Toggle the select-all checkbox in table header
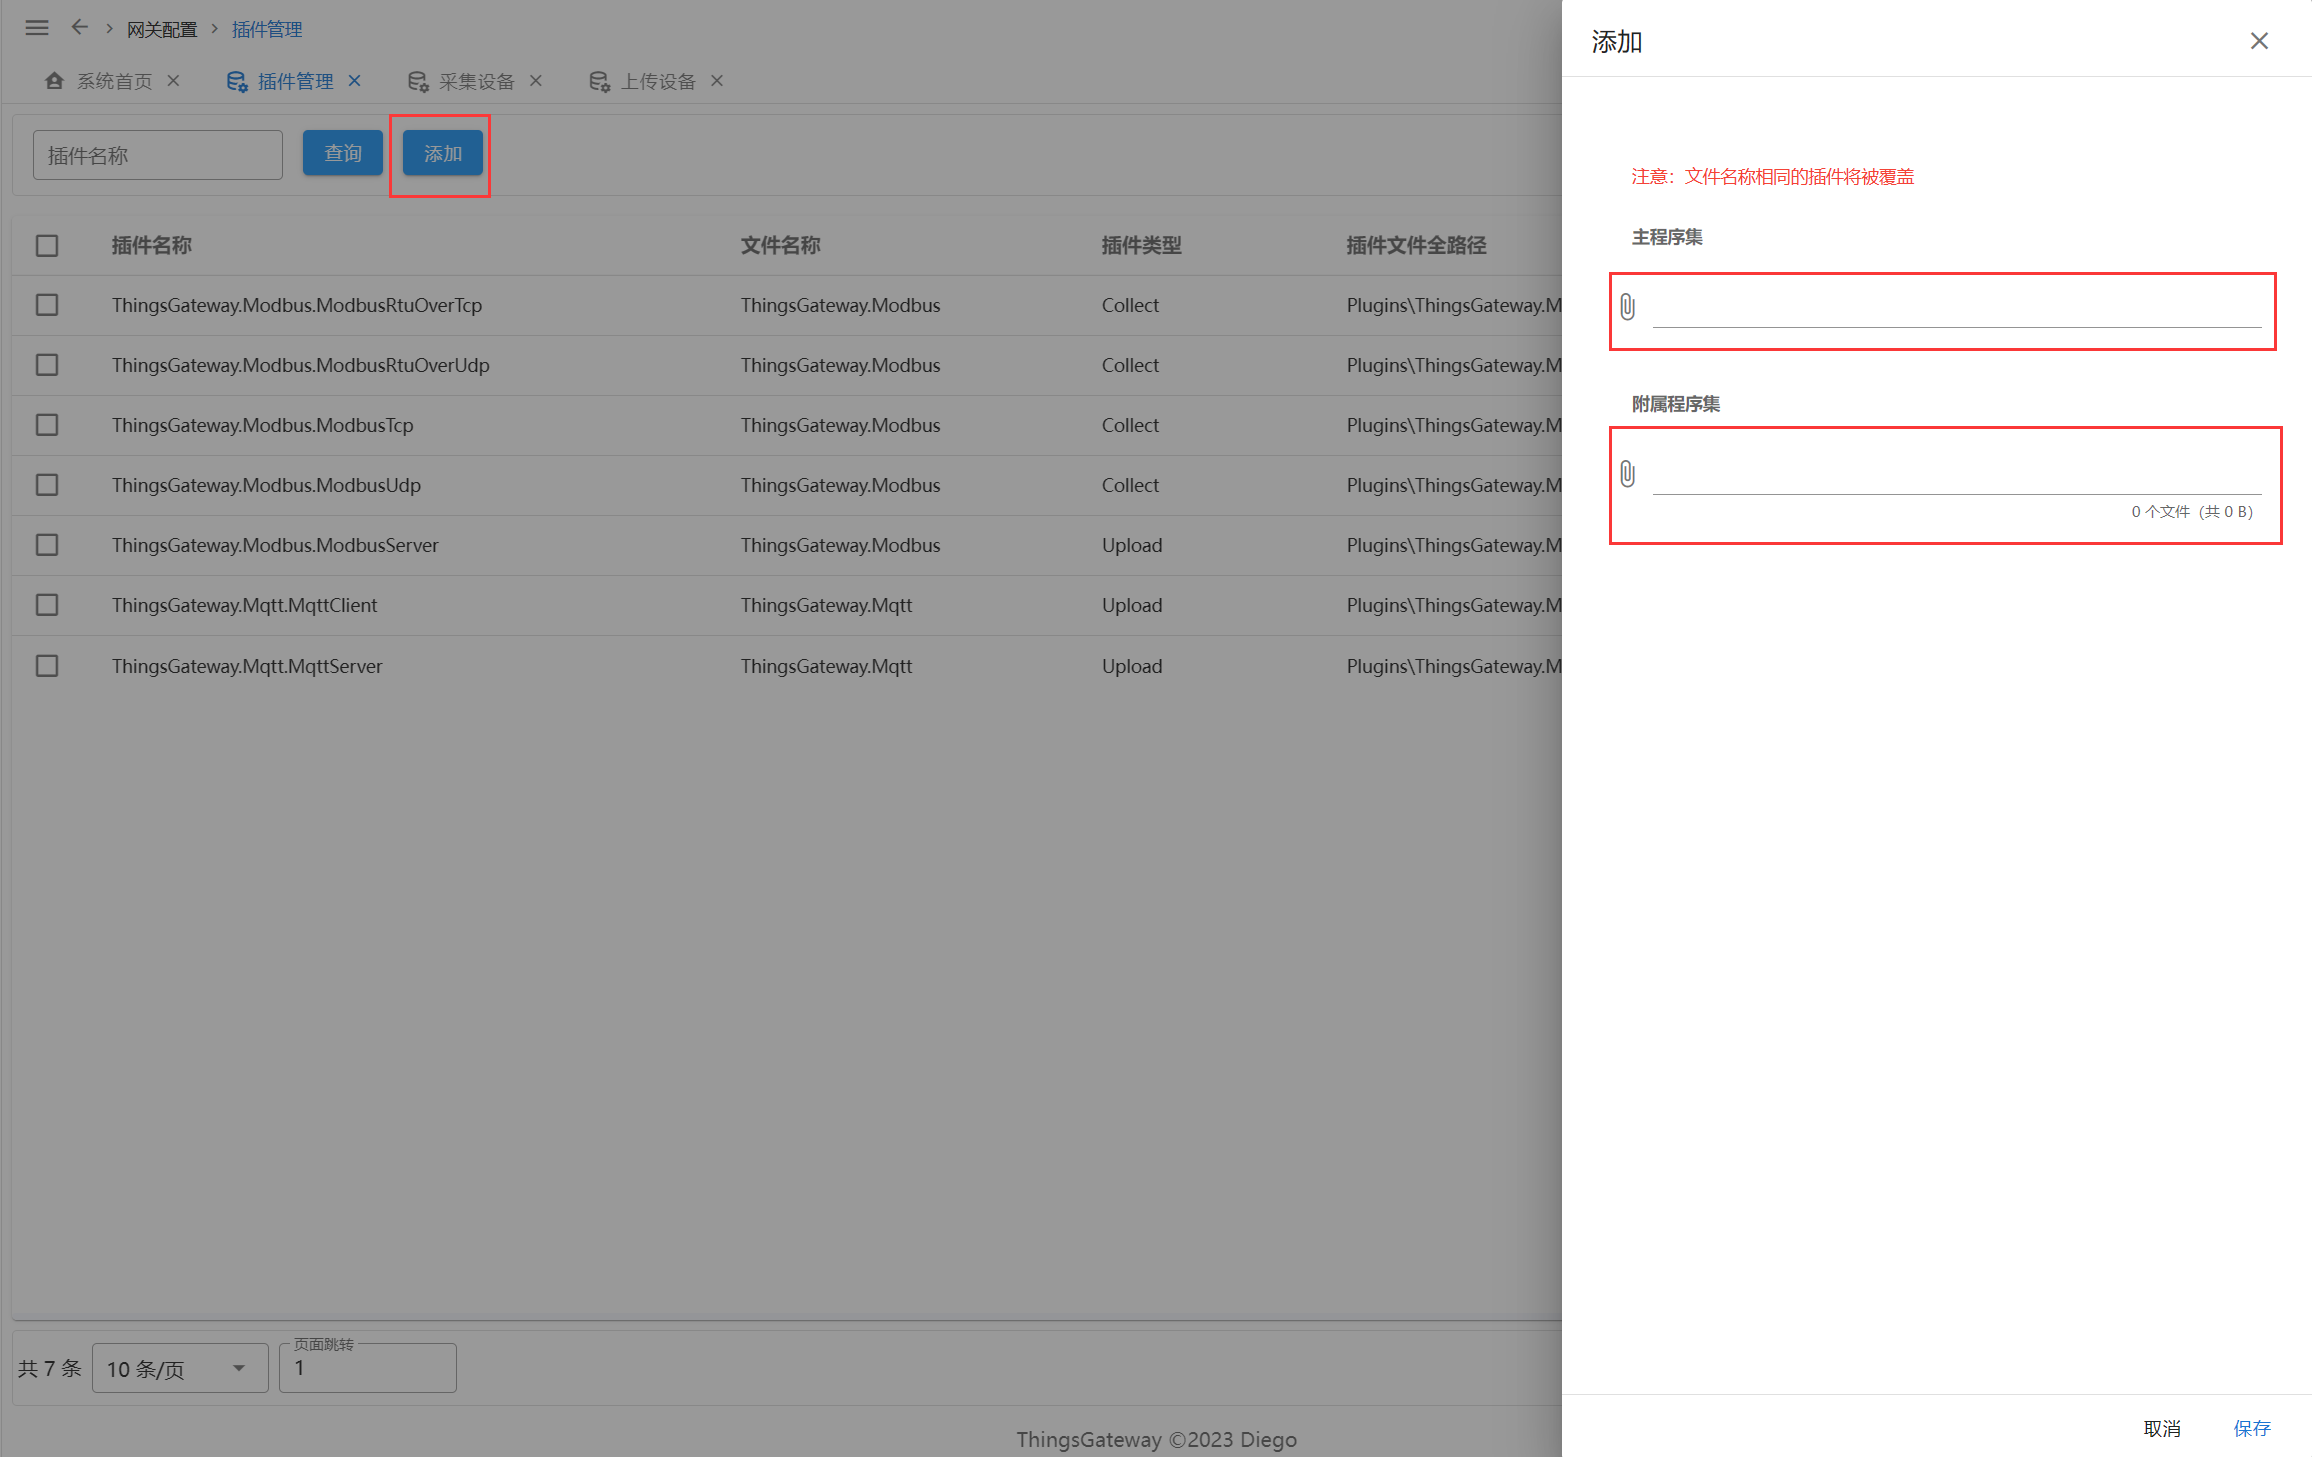Screen dimensions: 2312x1457 [x=47, y=246]
